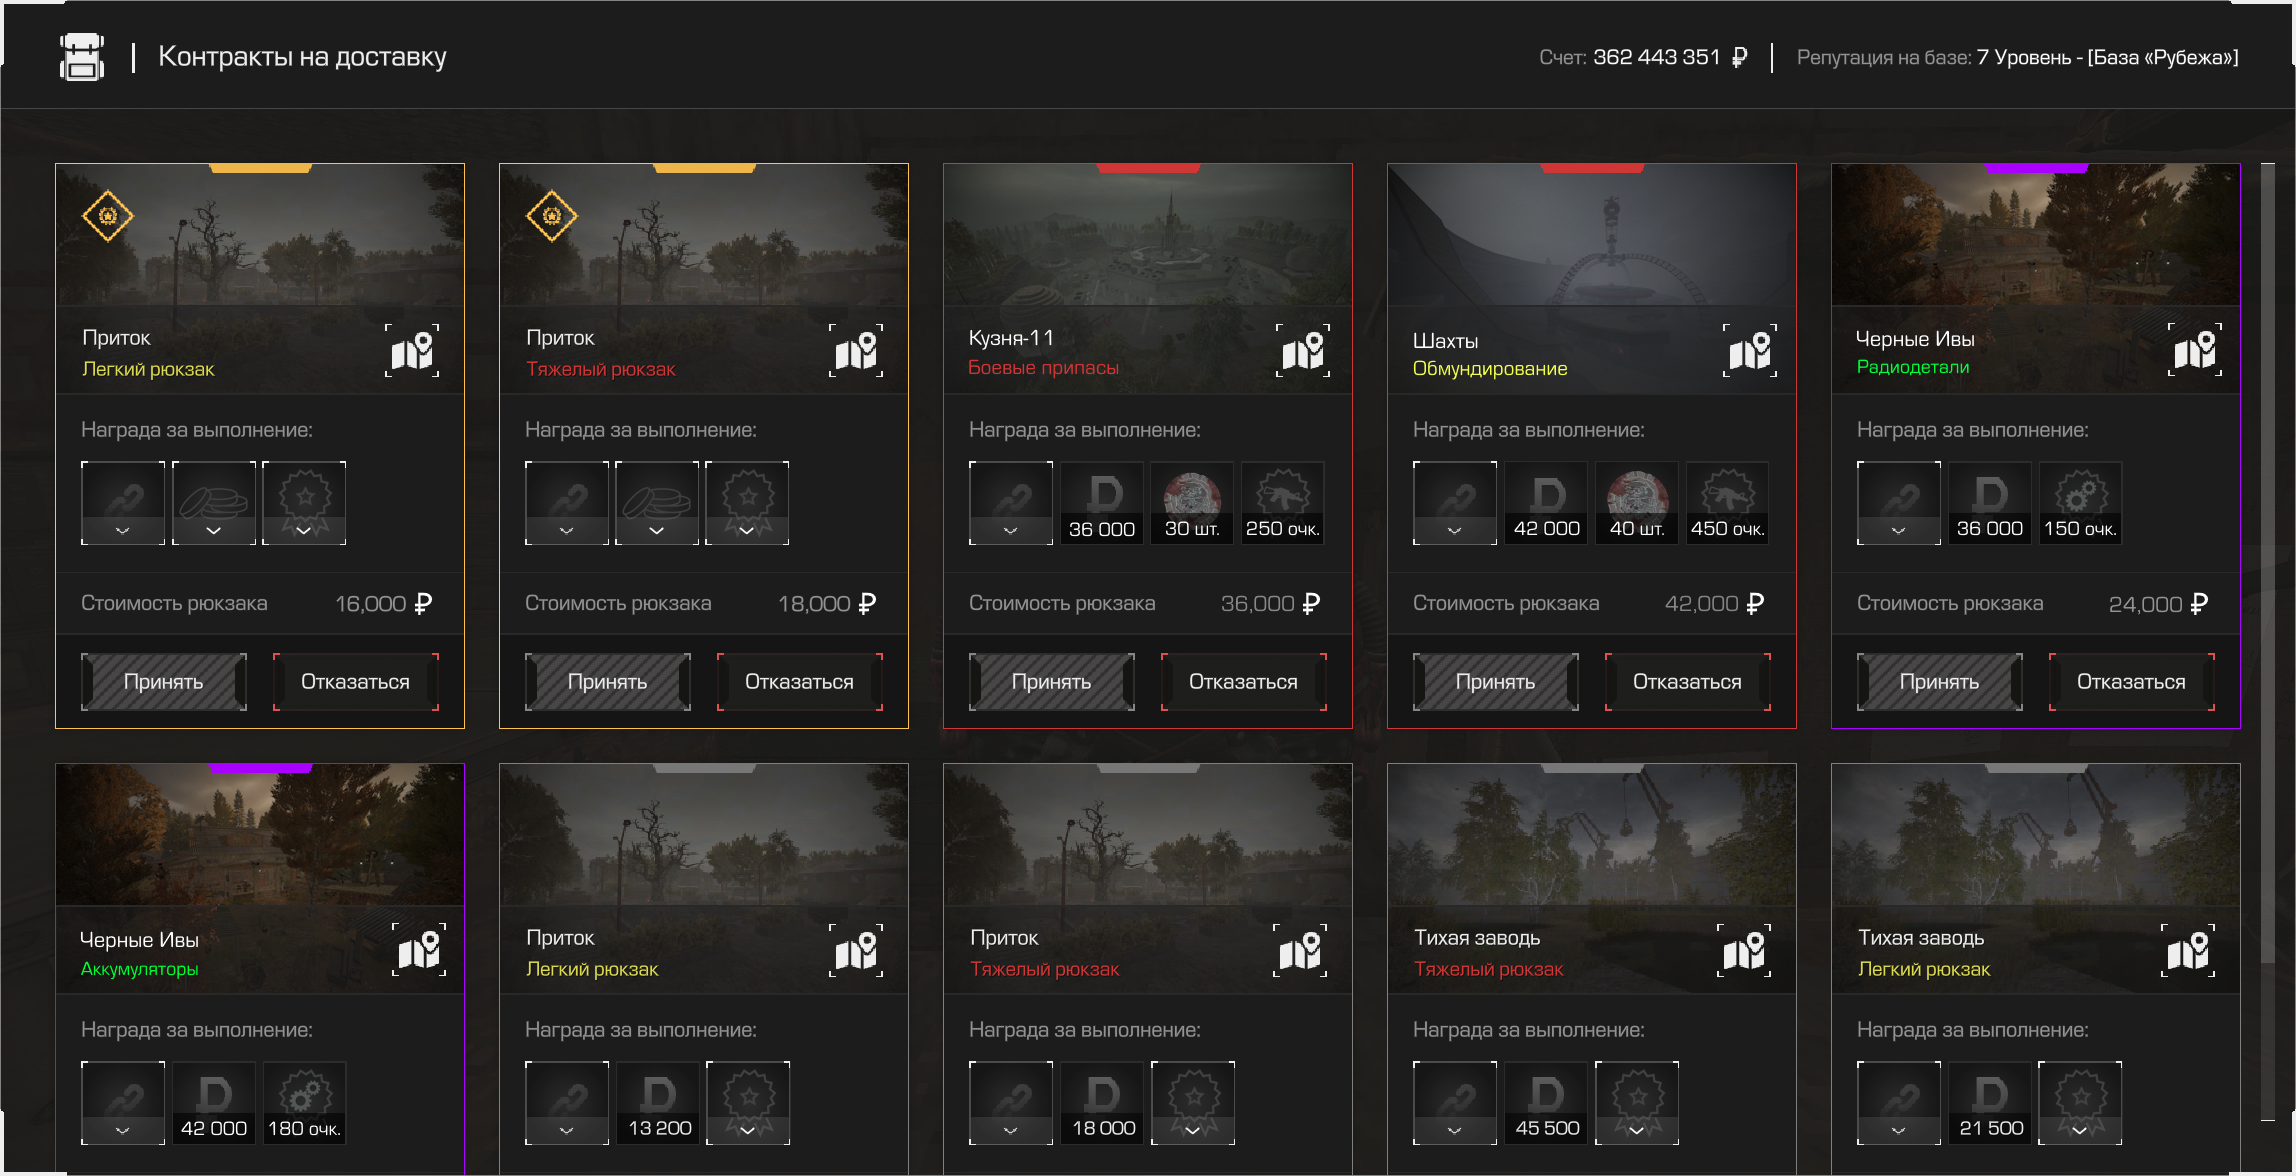Open map location for Шахты contract
The image size is (2296, 1176).
click(x=1749, y=351)
